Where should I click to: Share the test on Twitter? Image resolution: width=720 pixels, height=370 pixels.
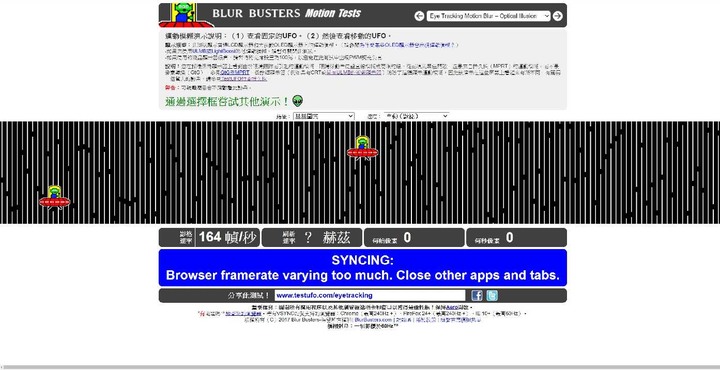492,296
